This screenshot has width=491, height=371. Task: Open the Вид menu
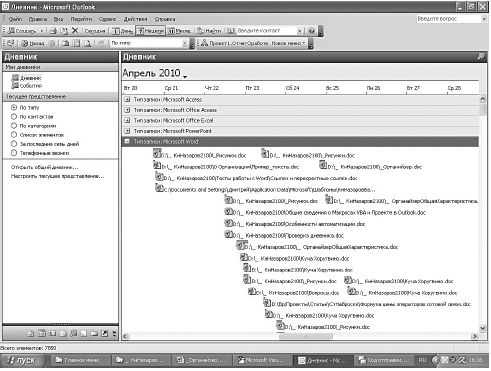(58, 19)
